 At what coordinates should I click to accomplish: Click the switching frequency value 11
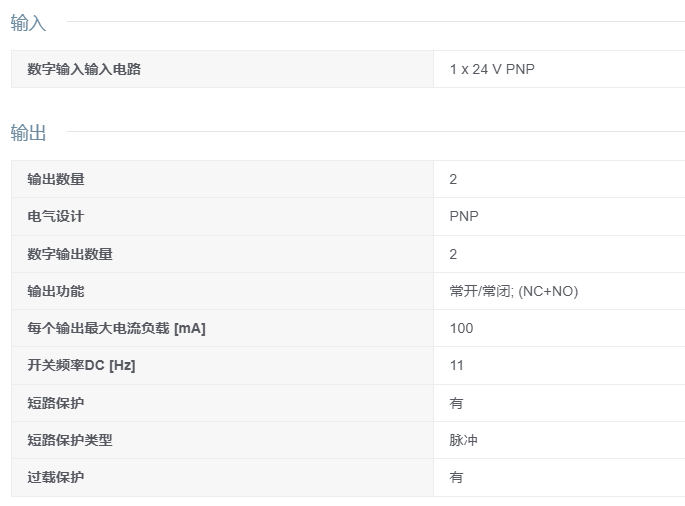tap(457, 365)
